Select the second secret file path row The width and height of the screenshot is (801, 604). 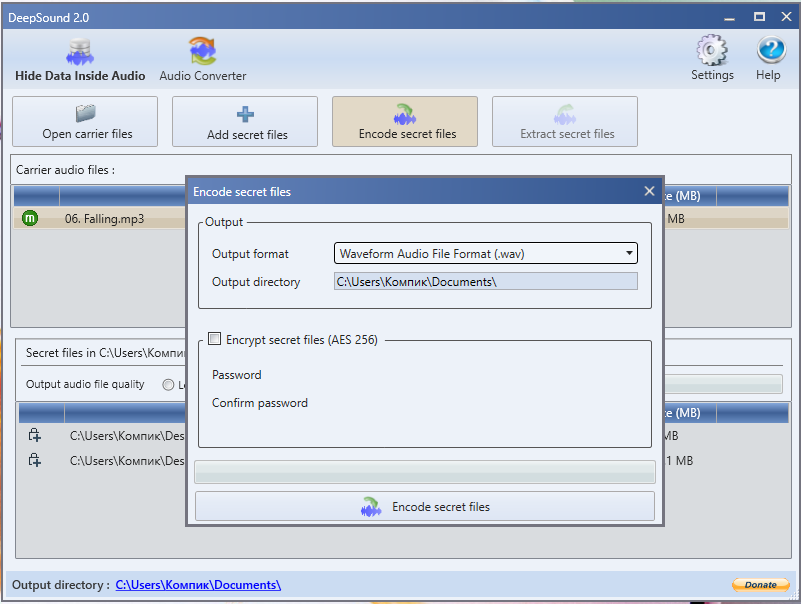127,461
